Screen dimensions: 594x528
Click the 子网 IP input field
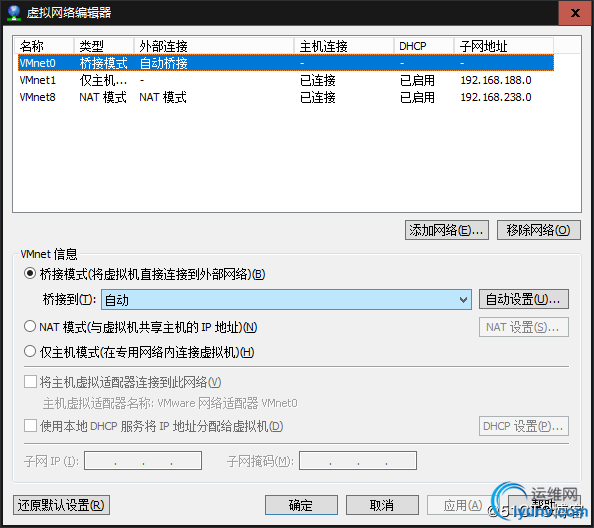(x=143, y=461)
